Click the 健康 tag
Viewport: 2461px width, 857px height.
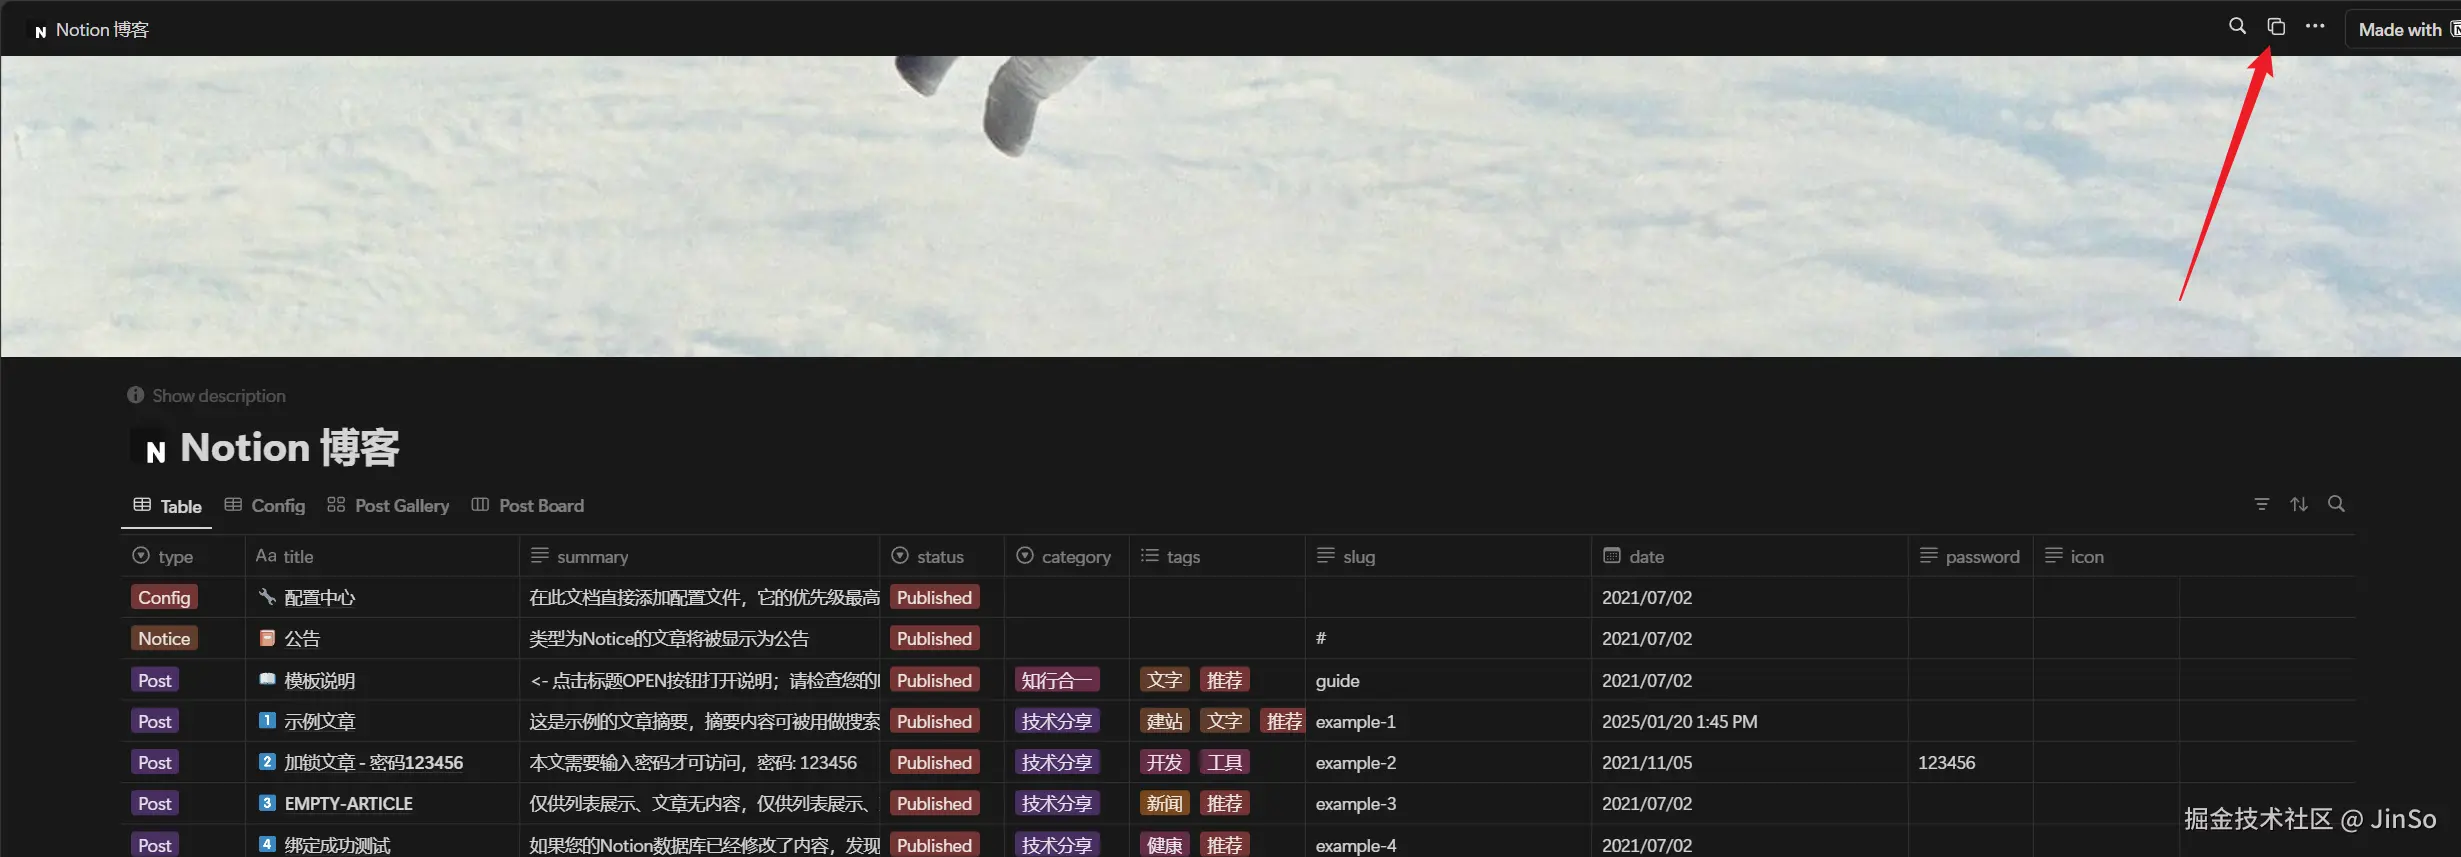coord(1164,845)
